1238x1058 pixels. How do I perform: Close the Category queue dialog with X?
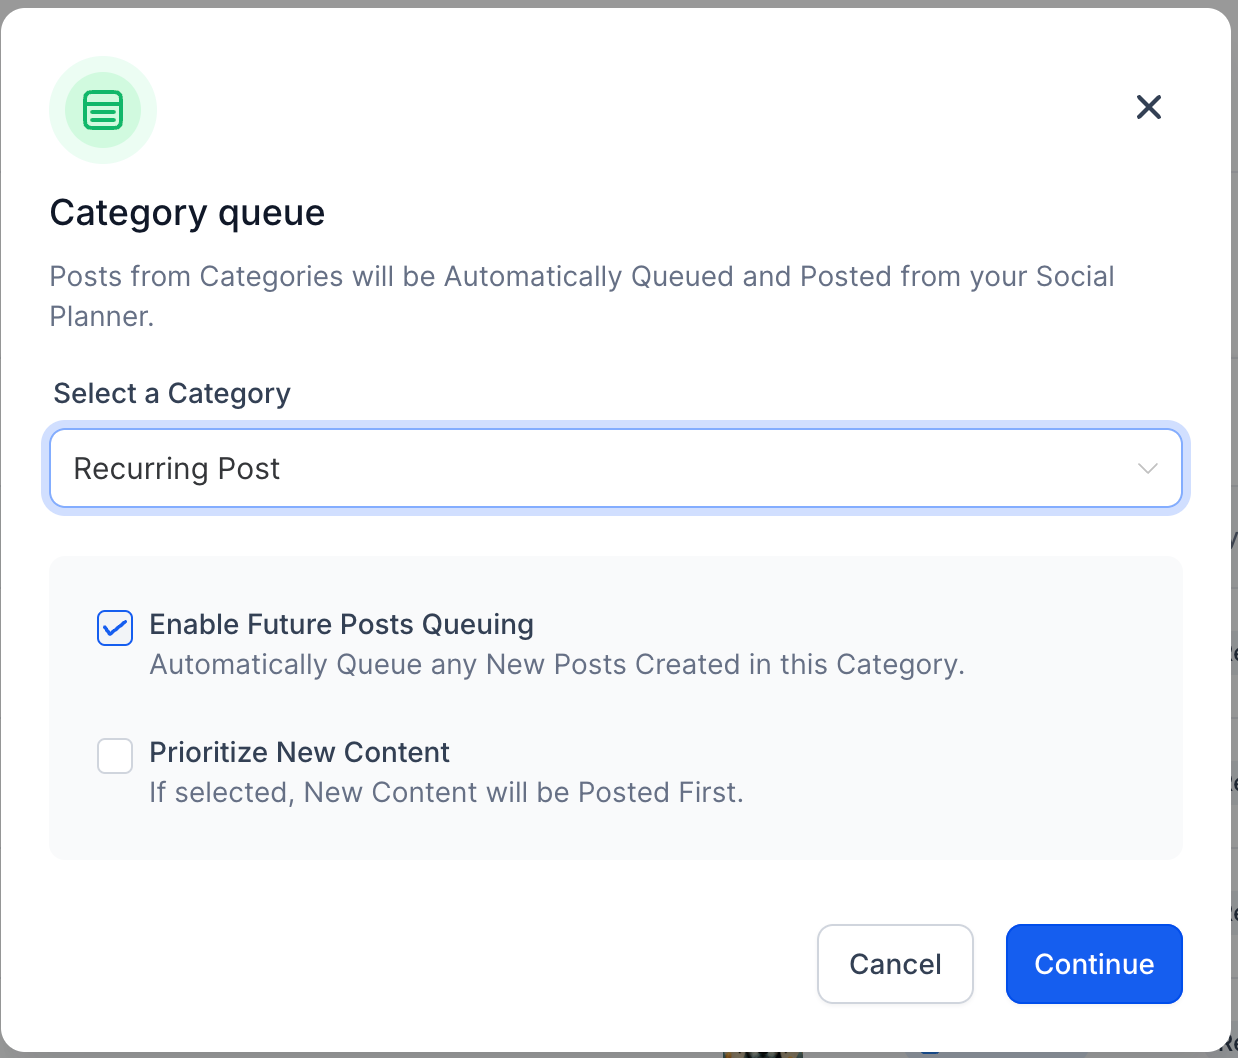(1148, 107)
